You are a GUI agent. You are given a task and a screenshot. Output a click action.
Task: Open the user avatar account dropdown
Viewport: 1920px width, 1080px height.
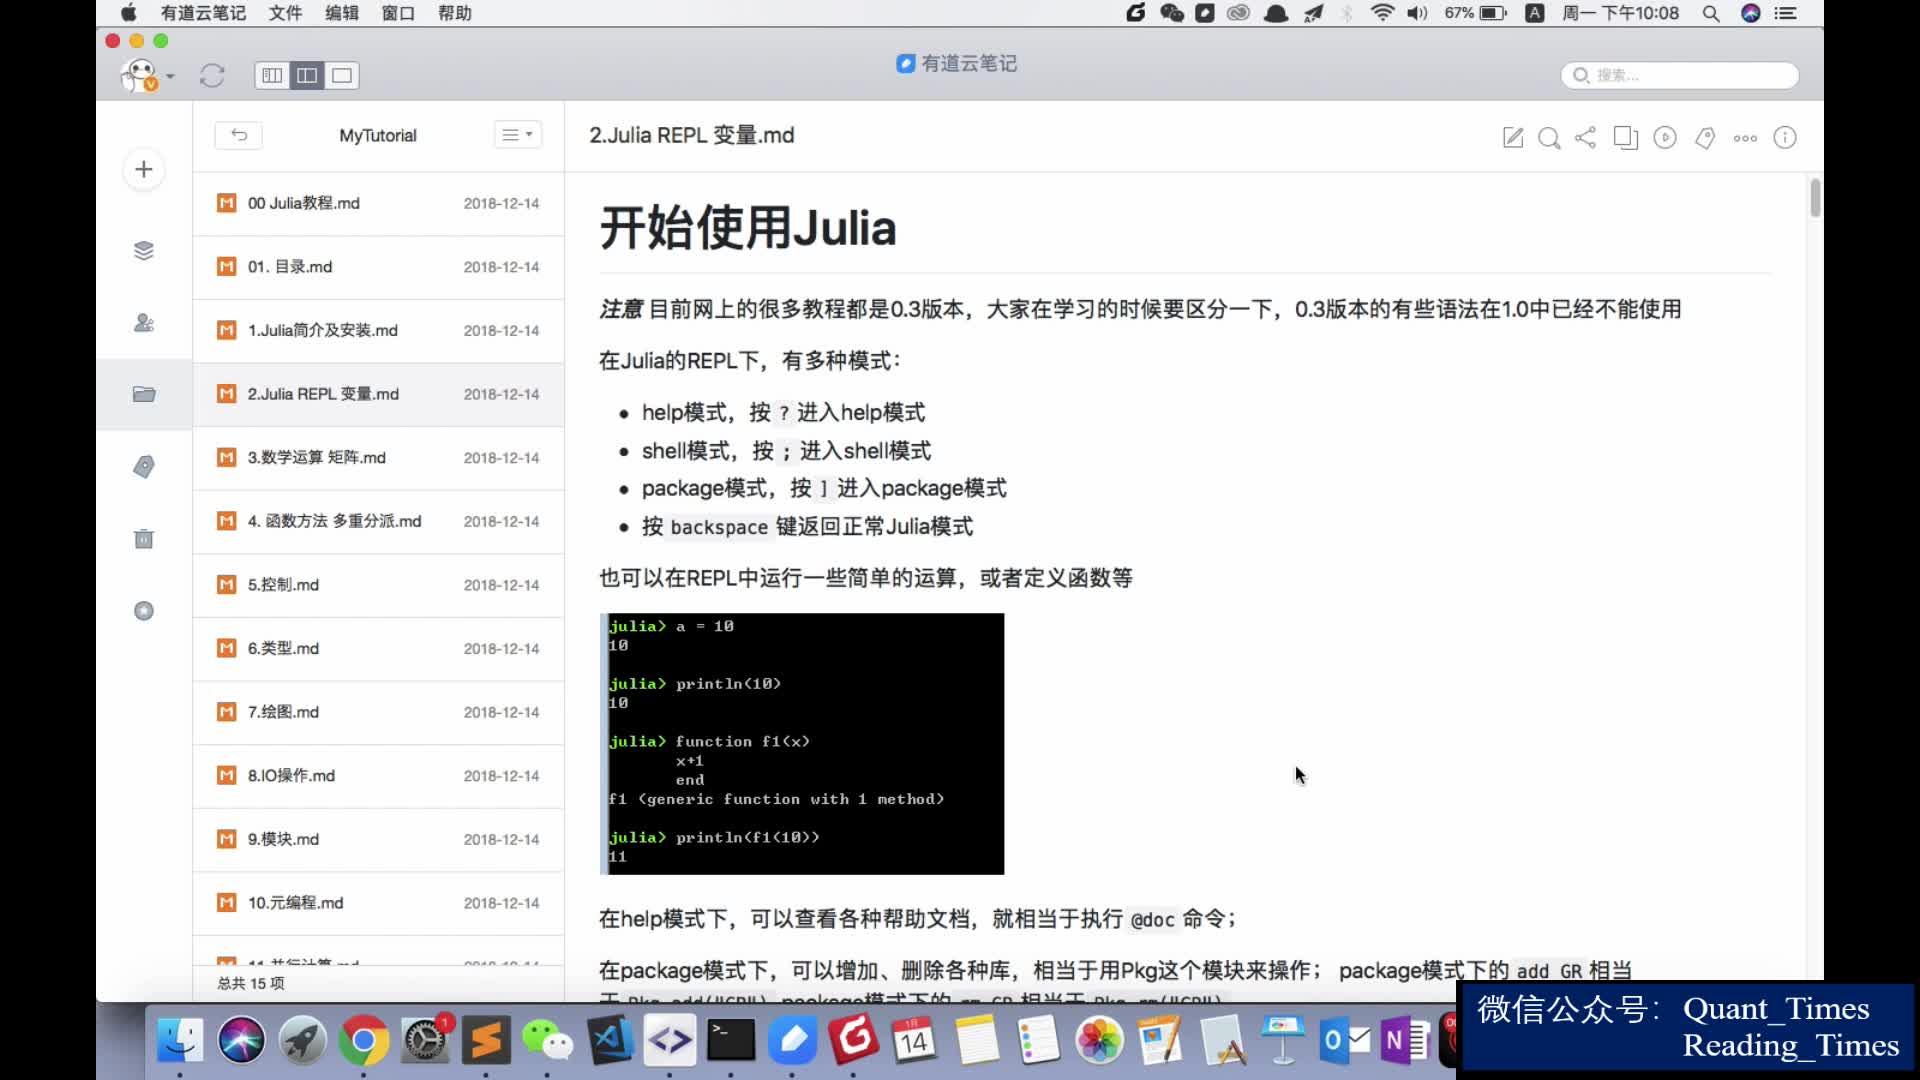pyautogui.click(x=145, y=75)
